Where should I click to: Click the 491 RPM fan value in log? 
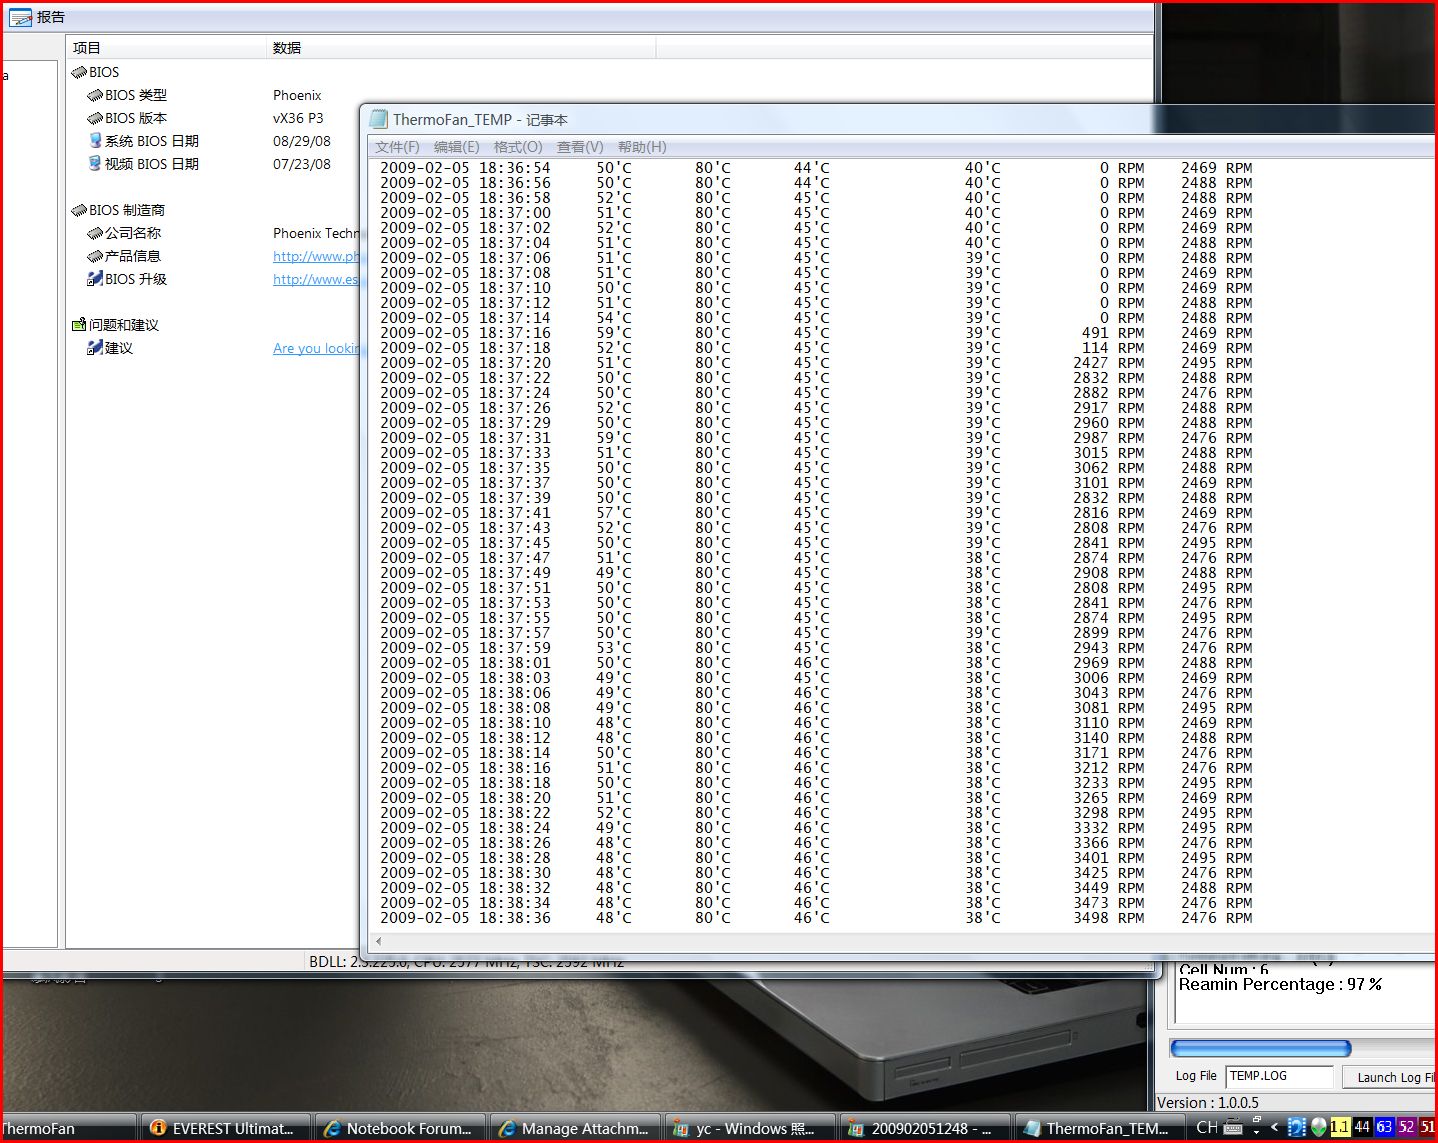[1113, 333]
